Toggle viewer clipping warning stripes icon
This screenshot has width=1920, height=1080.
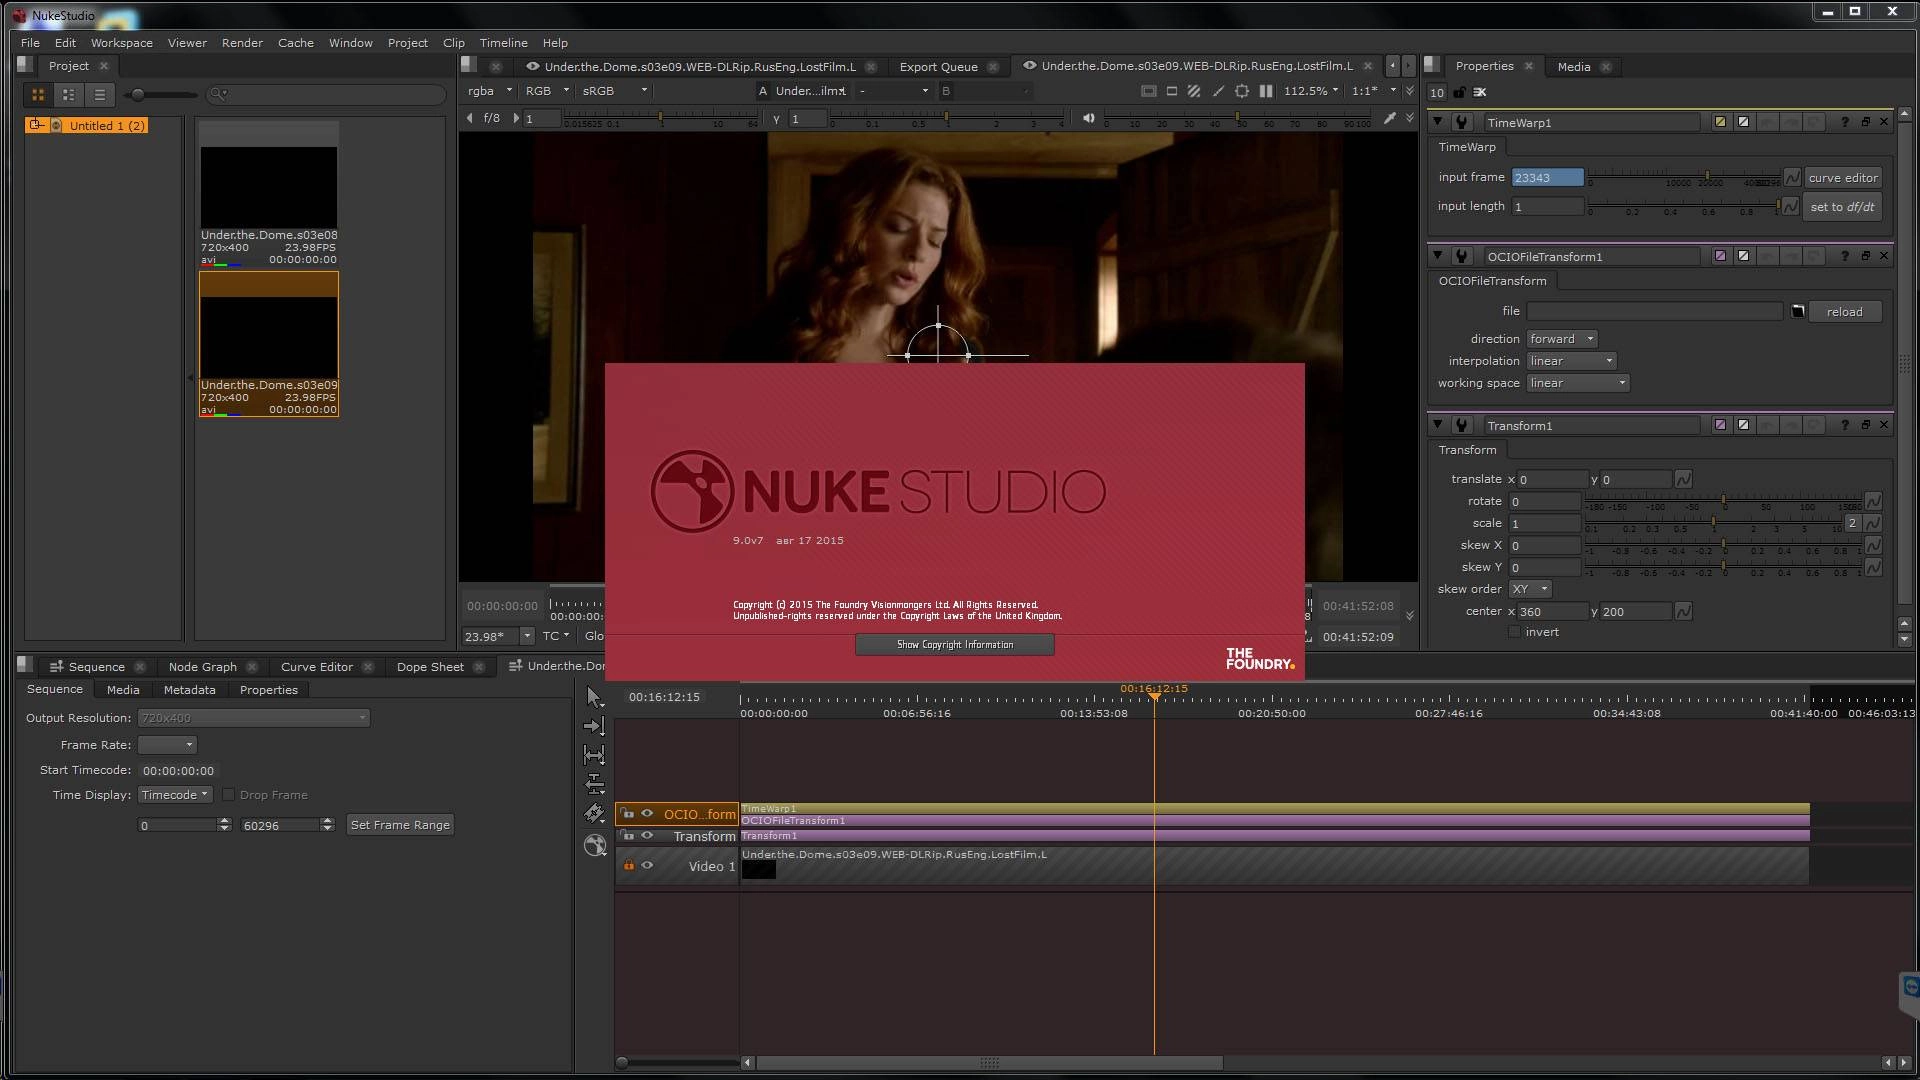[1194, 91]
